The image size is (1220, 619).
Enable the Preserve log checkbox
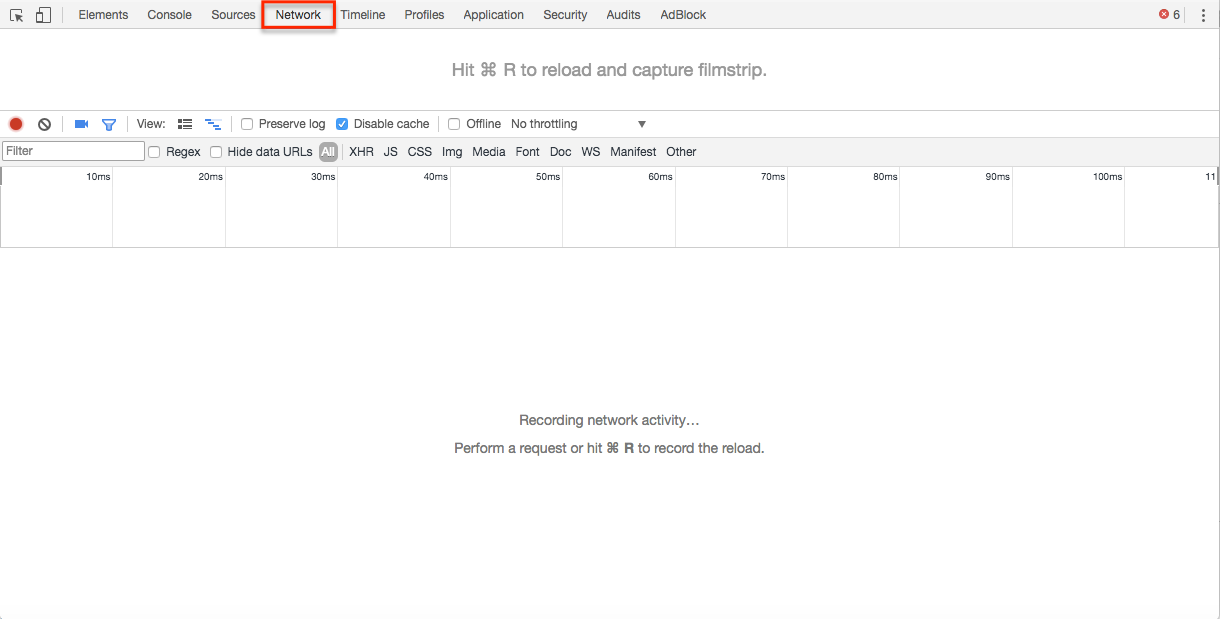[x=247, y=123]
